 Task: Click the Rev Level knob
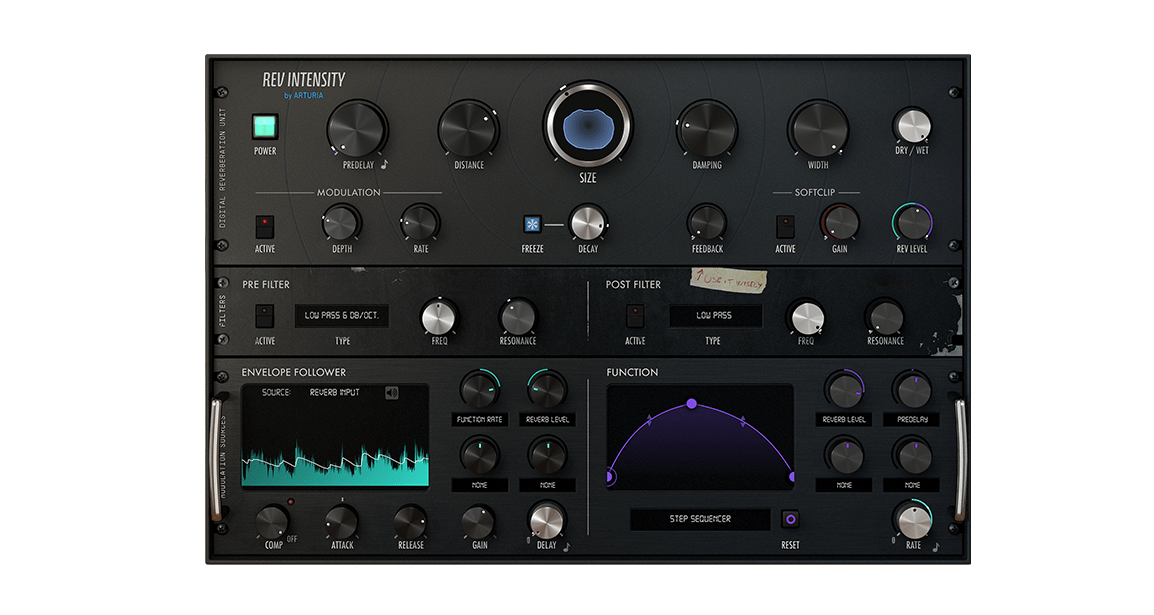pos(913,222)
